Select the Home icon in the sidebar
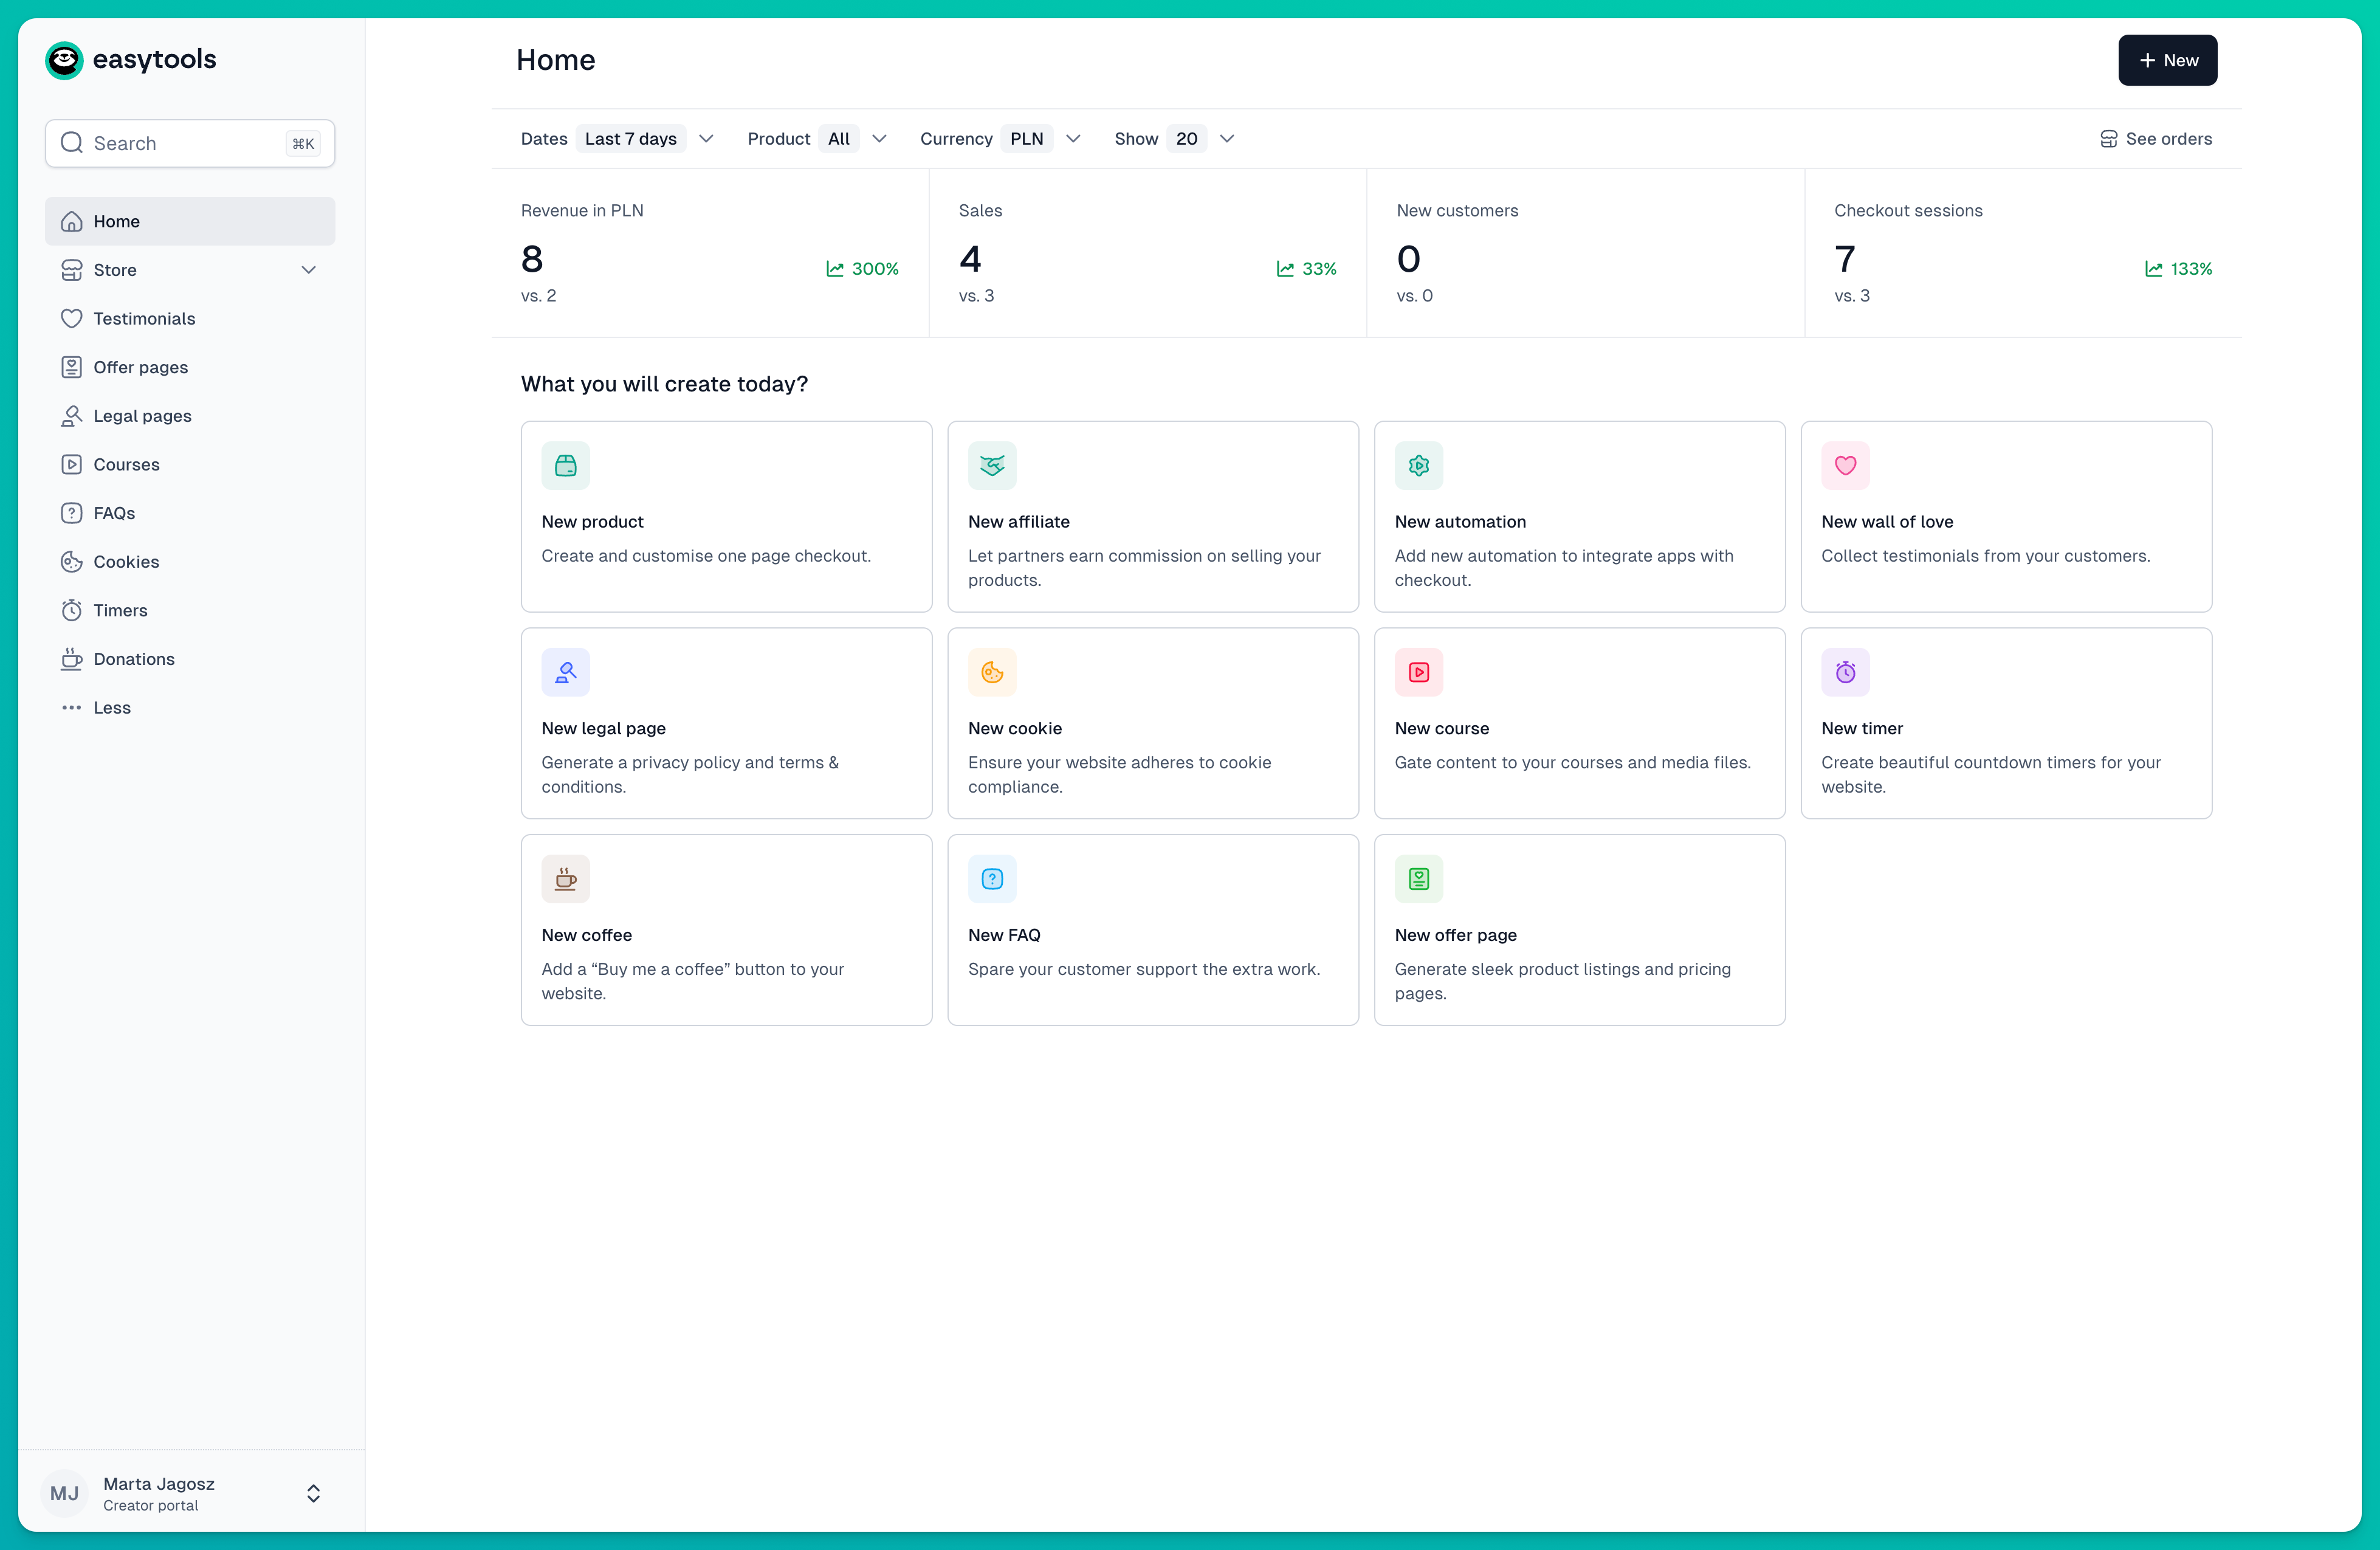 pos(71,221)
